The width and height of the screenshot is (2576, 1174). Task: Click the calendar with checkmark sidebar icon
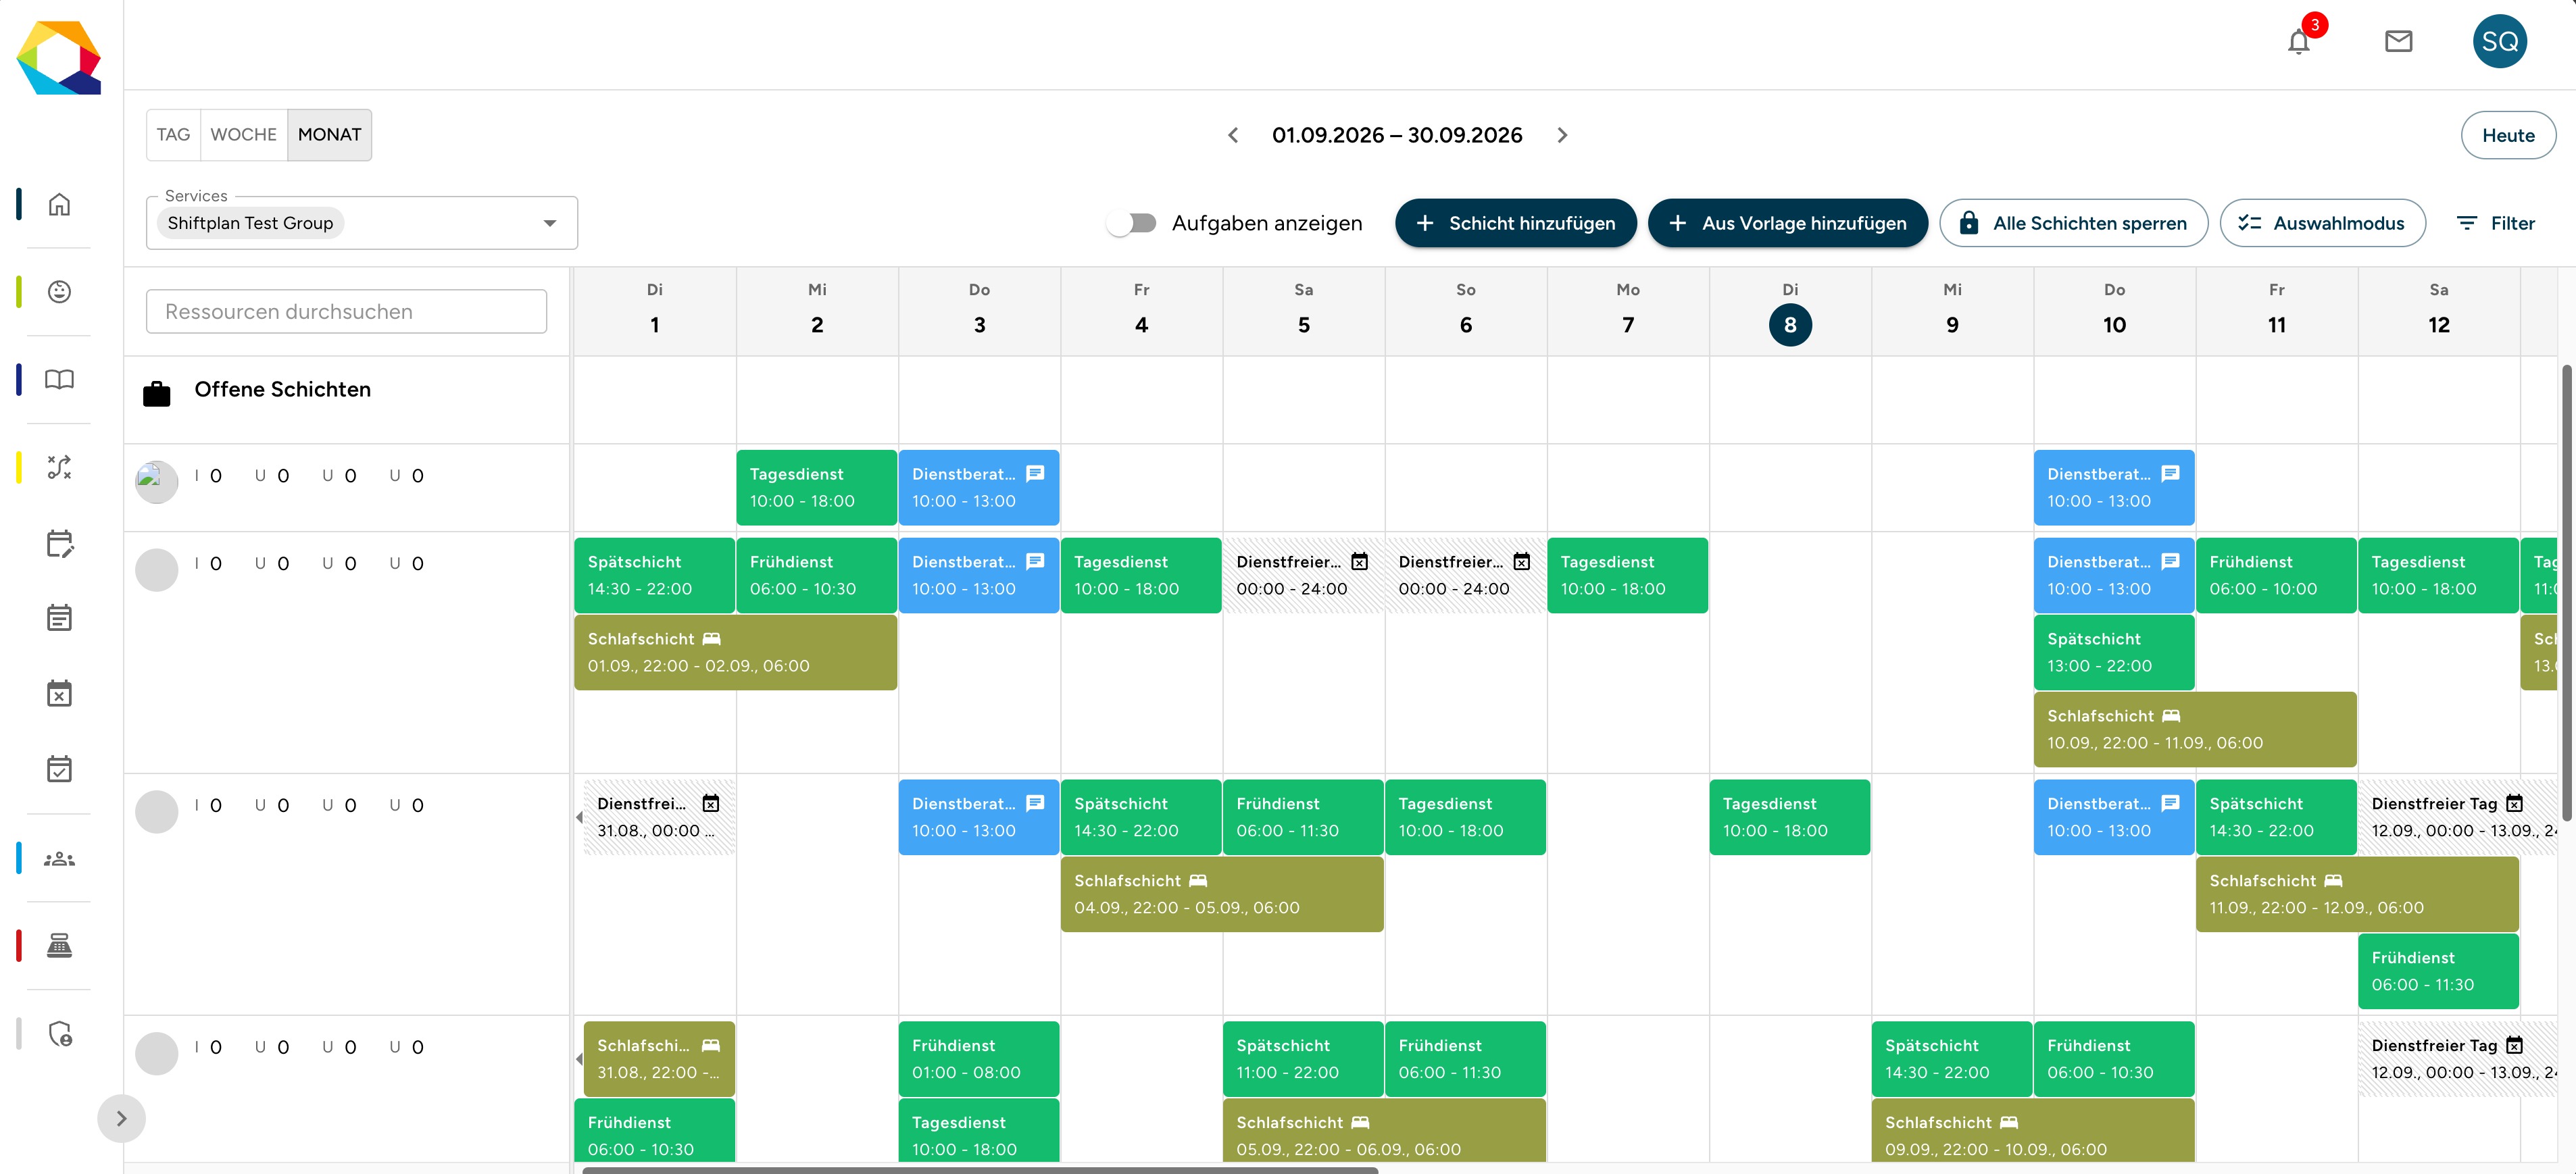(59, 769)
